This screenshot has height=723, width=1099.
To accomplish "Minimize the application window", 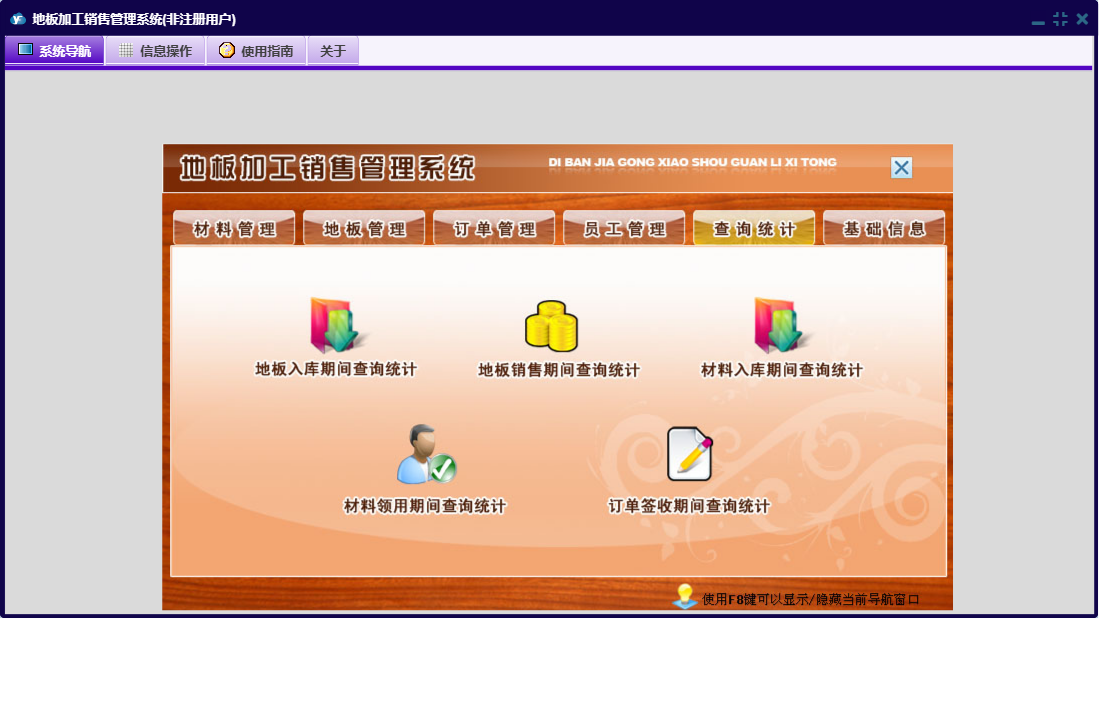I will coord(1038,20).
